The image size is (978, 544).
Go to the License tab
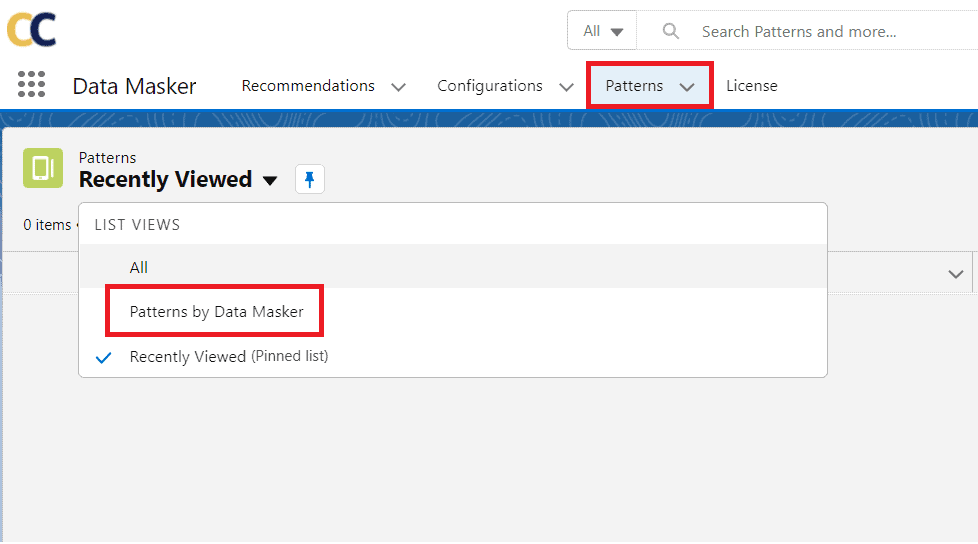(x=752, y=86)
